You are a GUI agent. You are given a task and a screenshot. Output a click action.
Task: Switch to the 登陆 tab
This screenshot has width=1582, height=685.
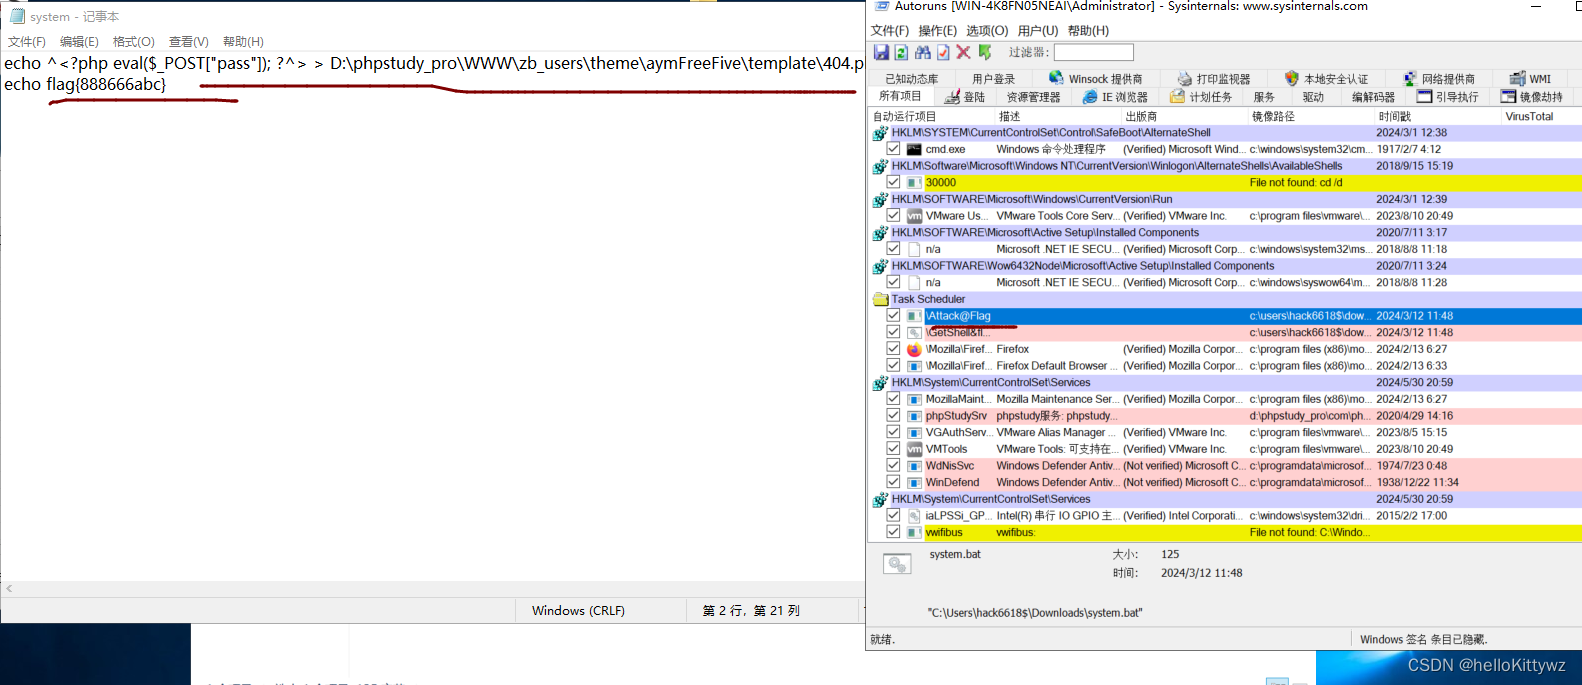tap(966, 97)
